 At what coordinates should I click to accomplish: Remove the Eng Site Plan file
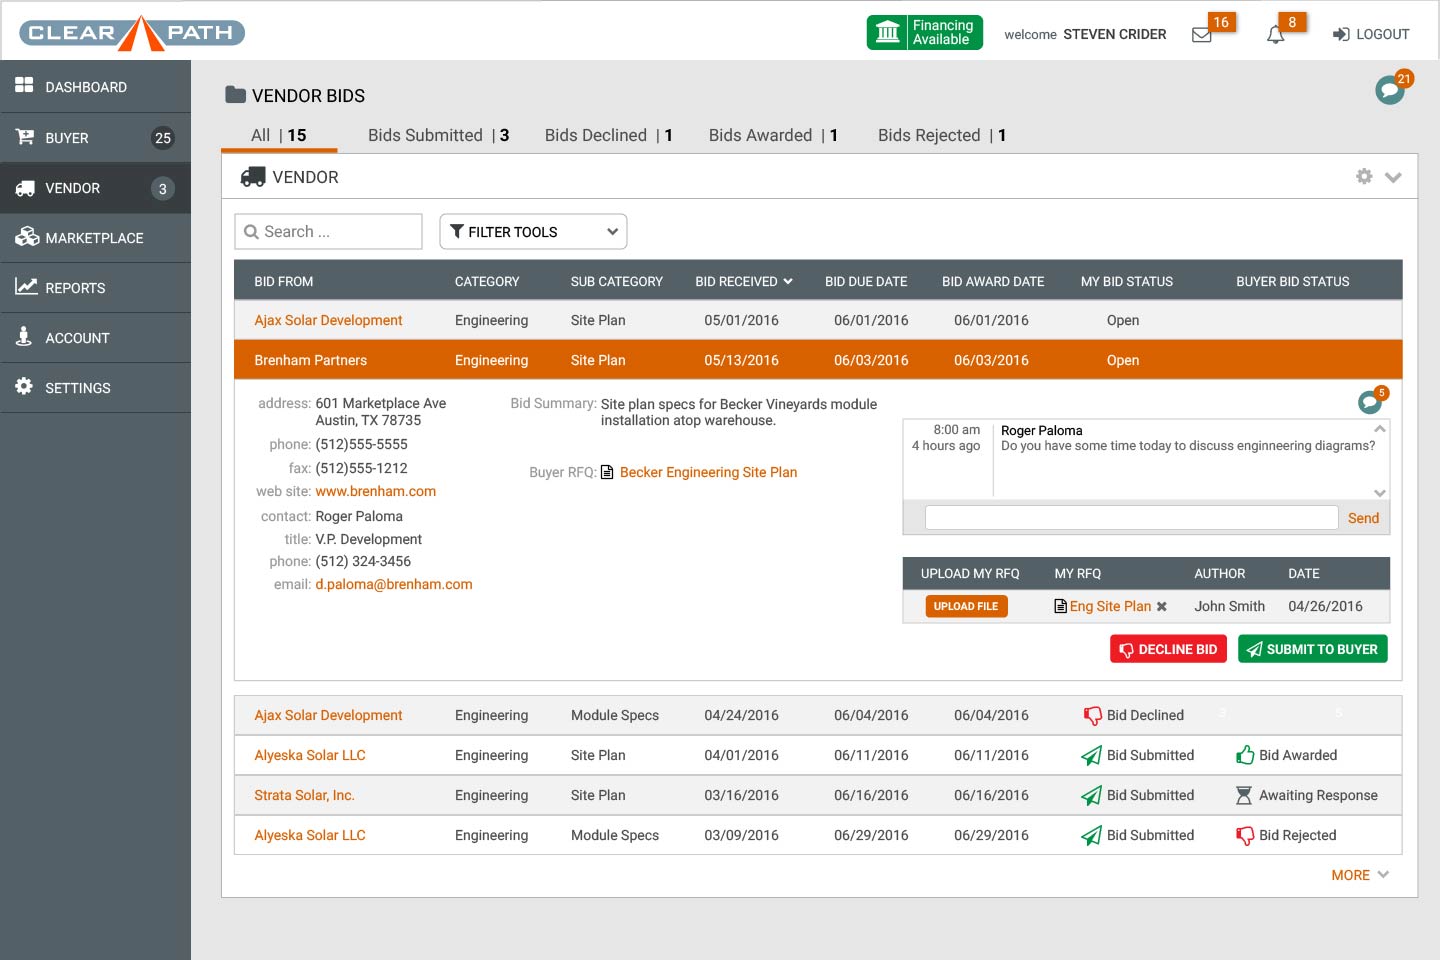[1162, 607]
